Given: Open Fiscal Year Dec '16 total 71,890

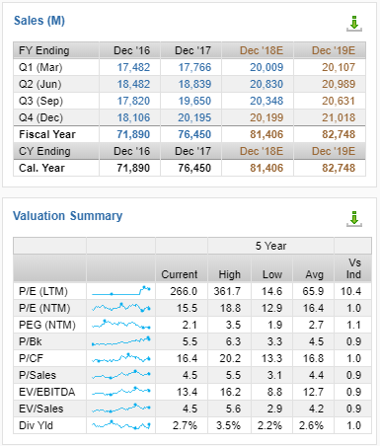Looking at the screenshot, I should coord(133,134).
